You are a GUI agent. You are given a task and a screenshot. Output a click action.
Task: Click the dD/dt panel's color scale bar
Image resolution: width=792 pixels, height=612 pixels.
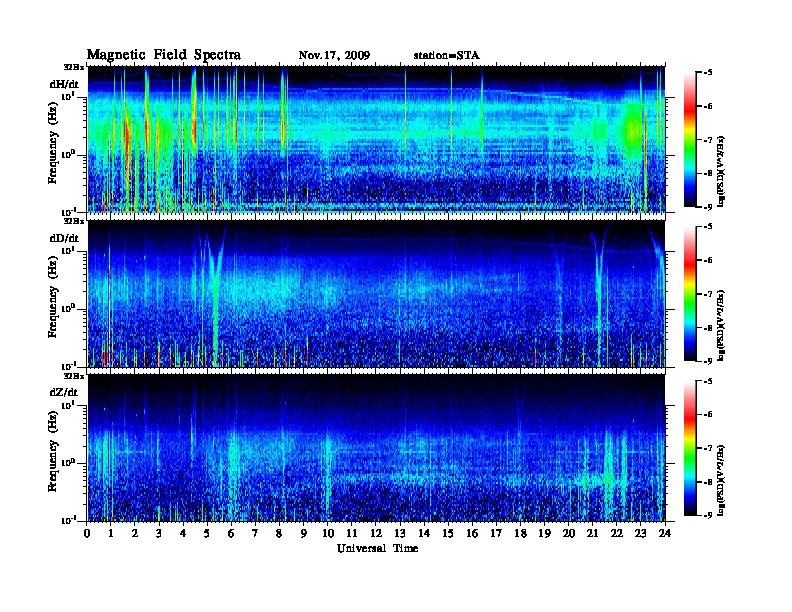point(689,293)
